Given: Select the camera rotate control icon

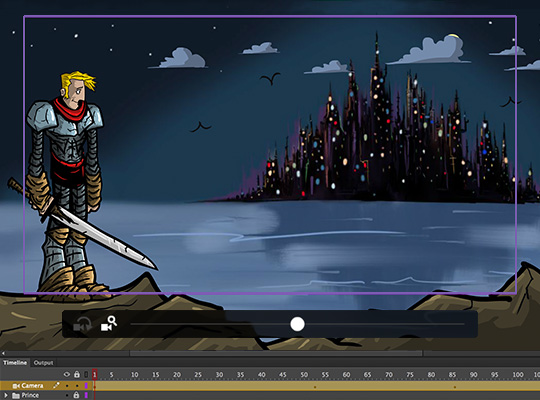Looking at the screenshot, I should pyautogui.click(x=82, y=324).
